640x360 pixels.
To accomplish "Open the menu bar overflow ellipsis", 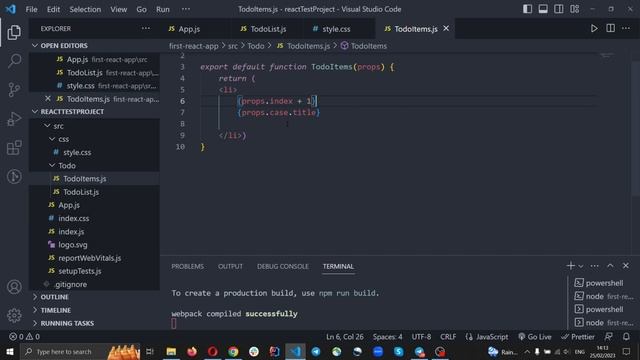I will click(x=186, y=9).
